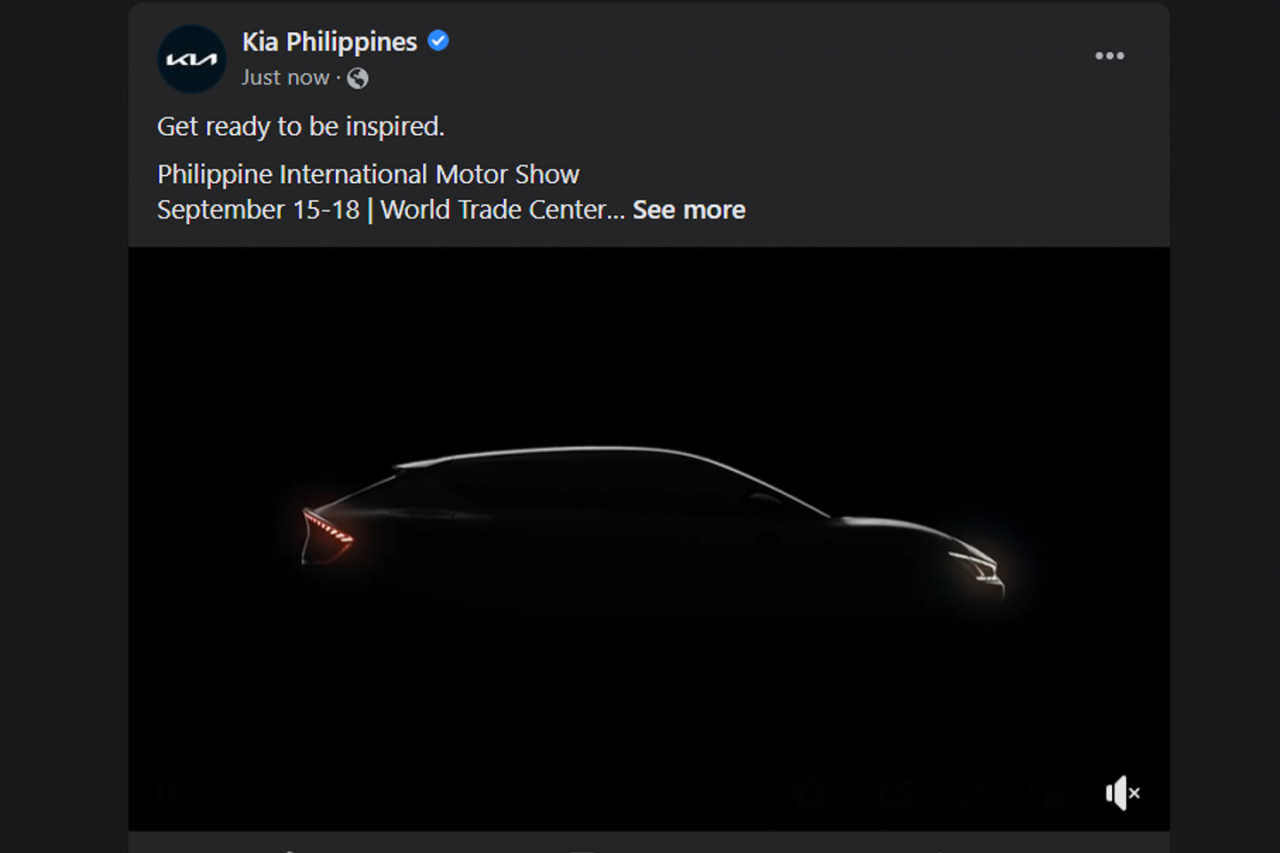Image resolution: width=1280 pixels, height=853 pixels.
Task: Click the glowing red taillight in video
Action: tap(327, 534)
